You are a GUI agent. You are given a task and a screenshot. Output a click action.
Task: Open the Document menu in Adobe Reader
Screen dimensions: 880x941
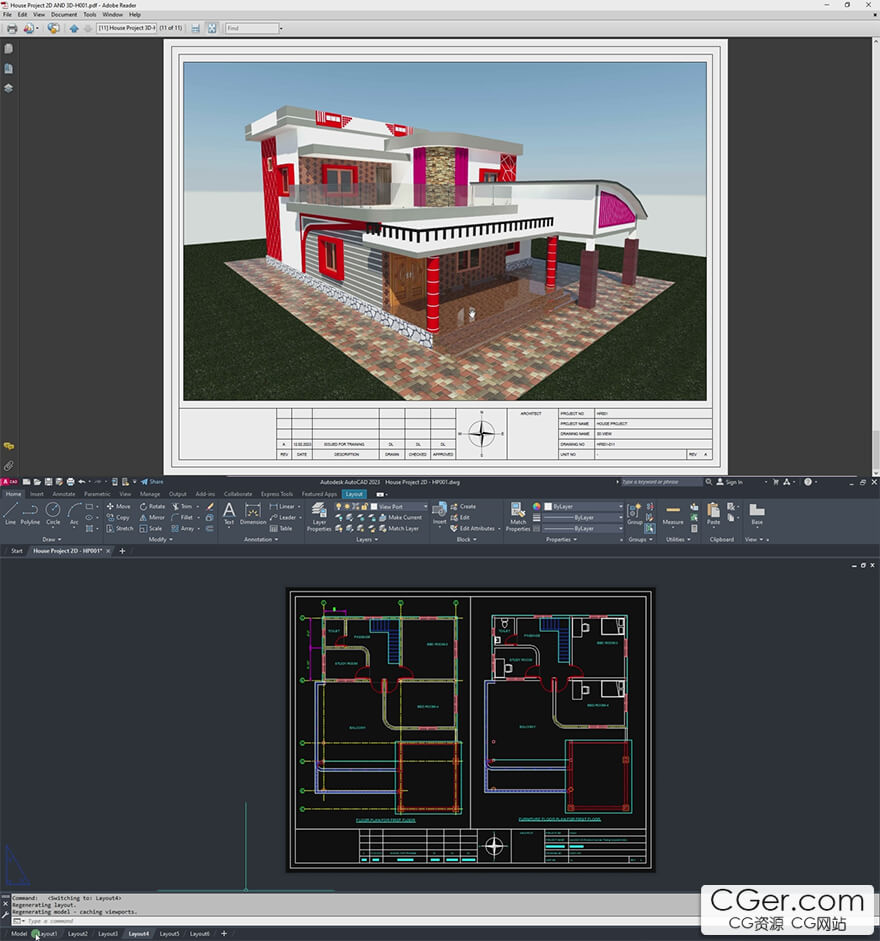click(x=64, y=15)
